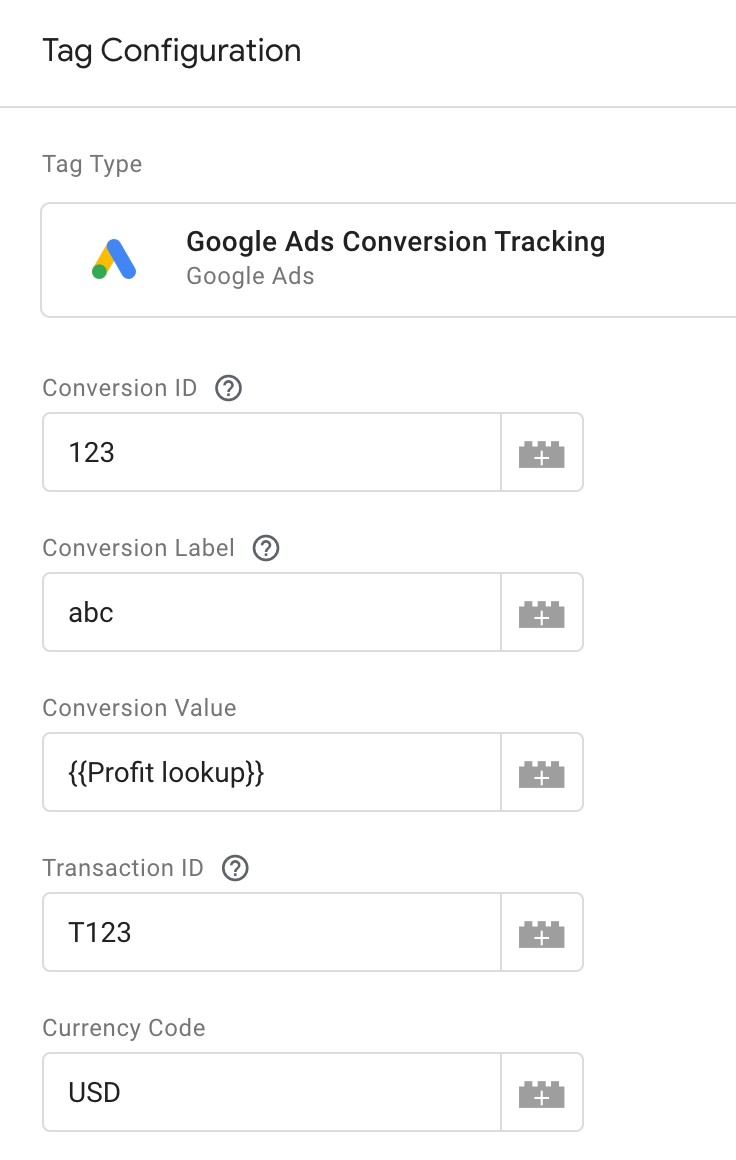
Task: Click the Google Ads subtitle text
Action: pyautogui.click(x=249, y=276)
